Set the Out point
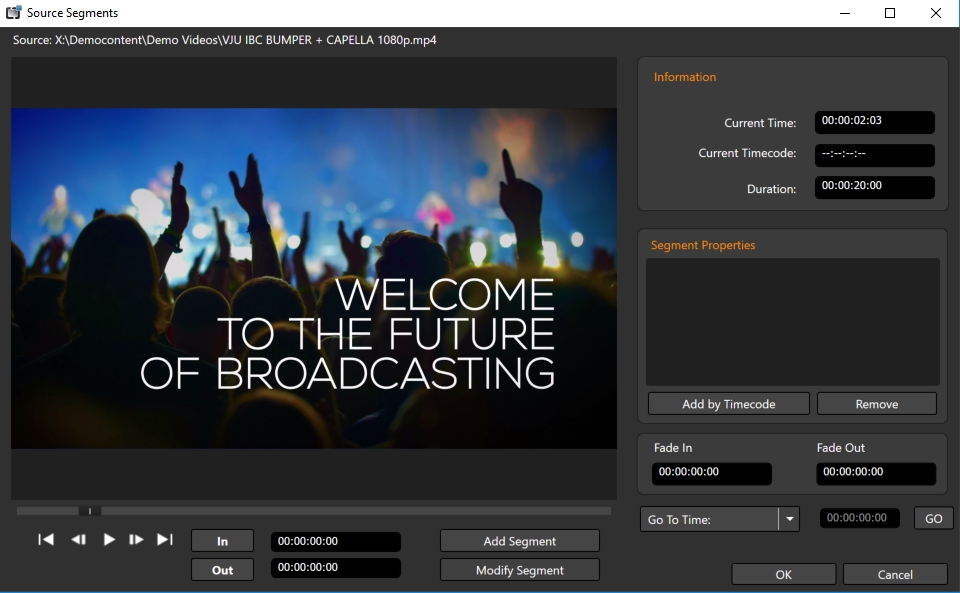 [222, 570]
